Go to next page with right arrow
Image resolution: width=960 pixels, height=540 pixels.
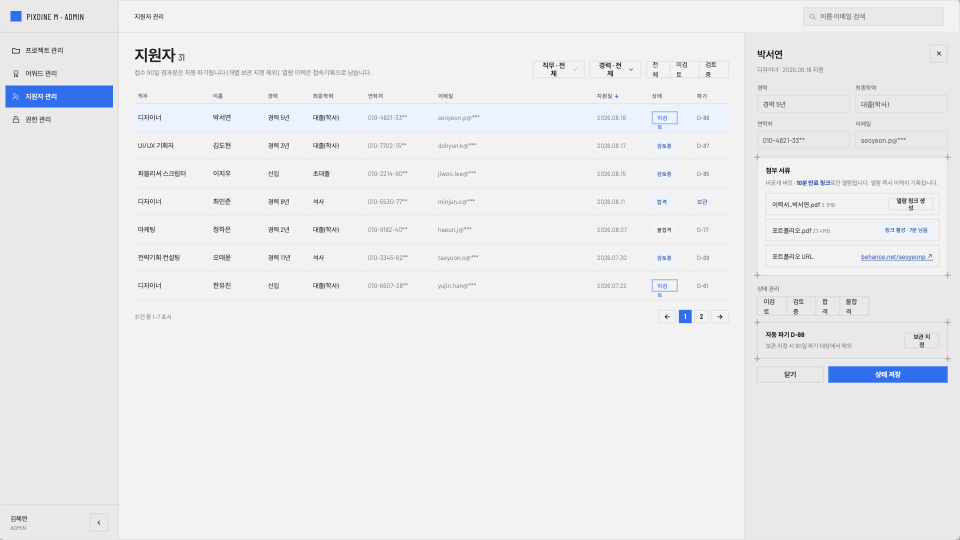pyautogui.click(x=720, y=317)
